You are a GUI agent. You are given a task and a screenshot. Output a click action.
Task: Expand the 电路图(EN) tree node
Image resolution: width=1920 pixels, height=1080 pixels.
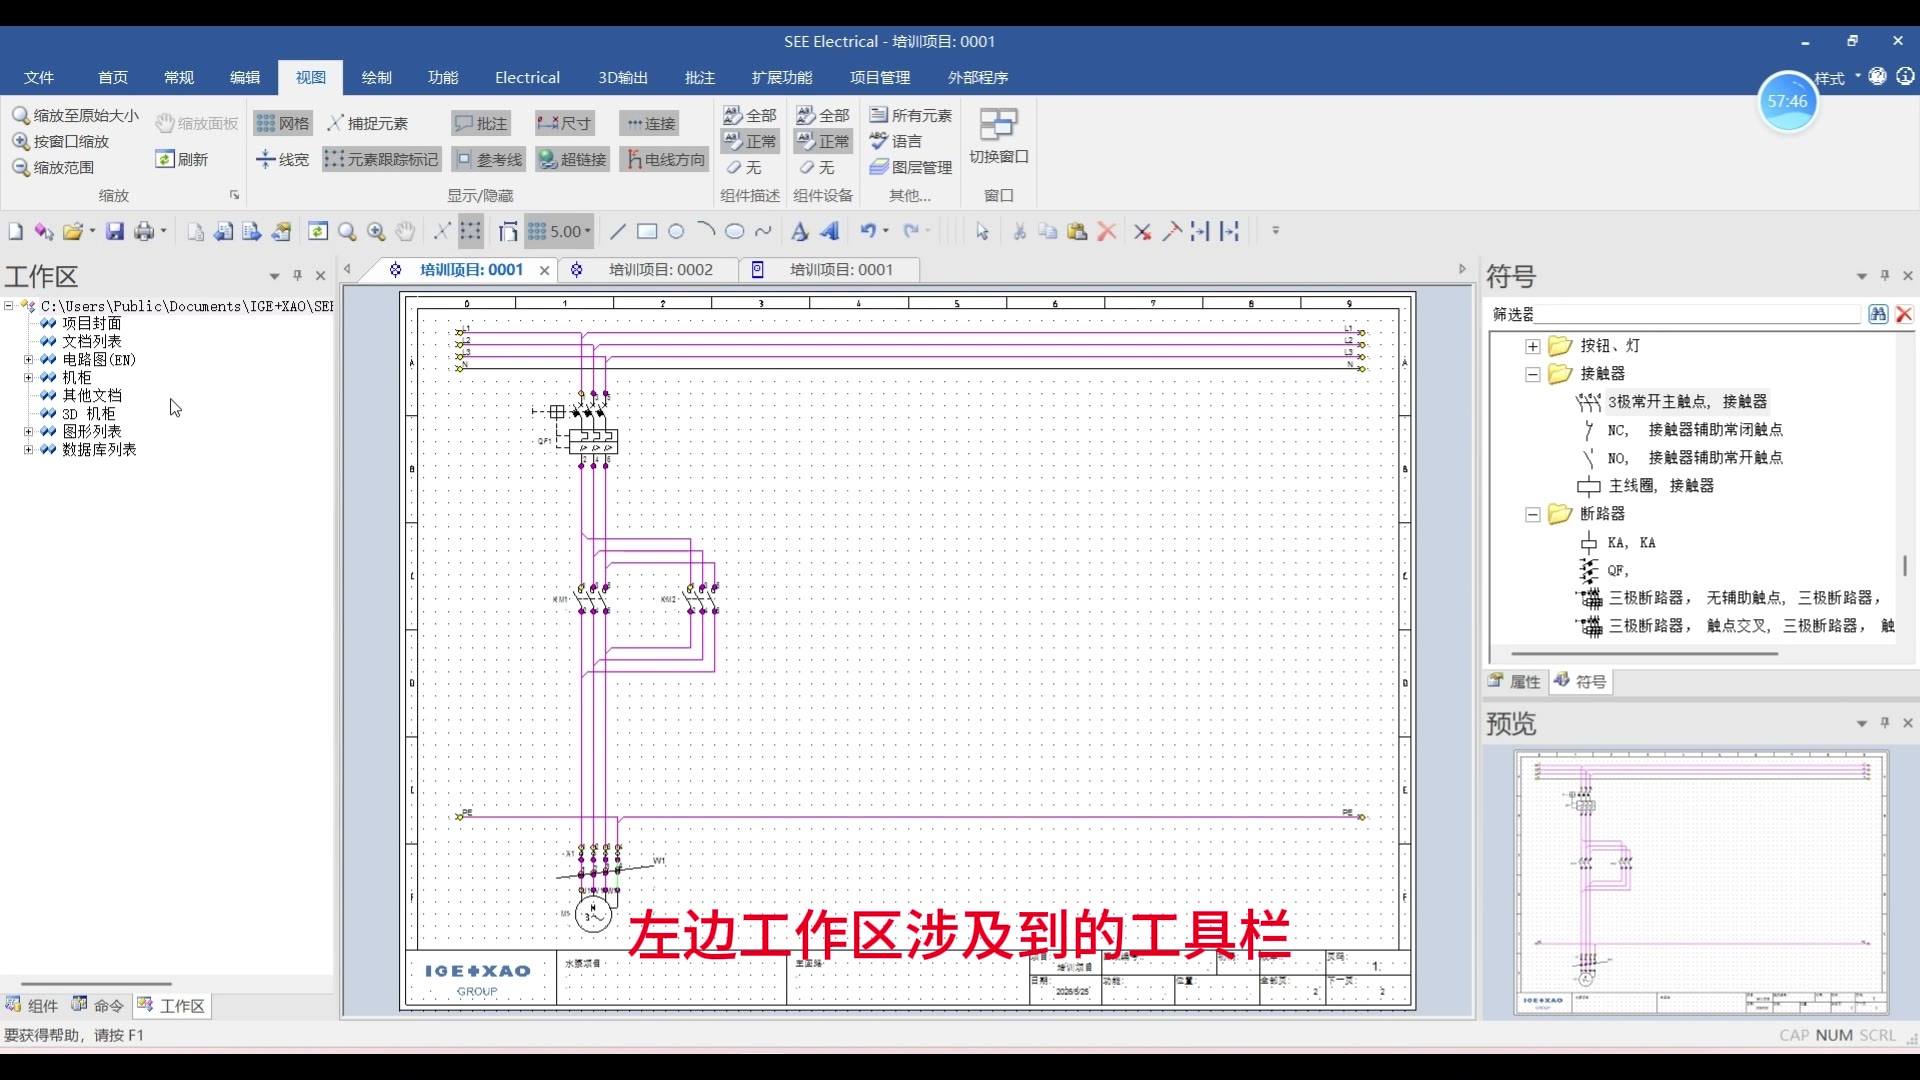[29, 360]
